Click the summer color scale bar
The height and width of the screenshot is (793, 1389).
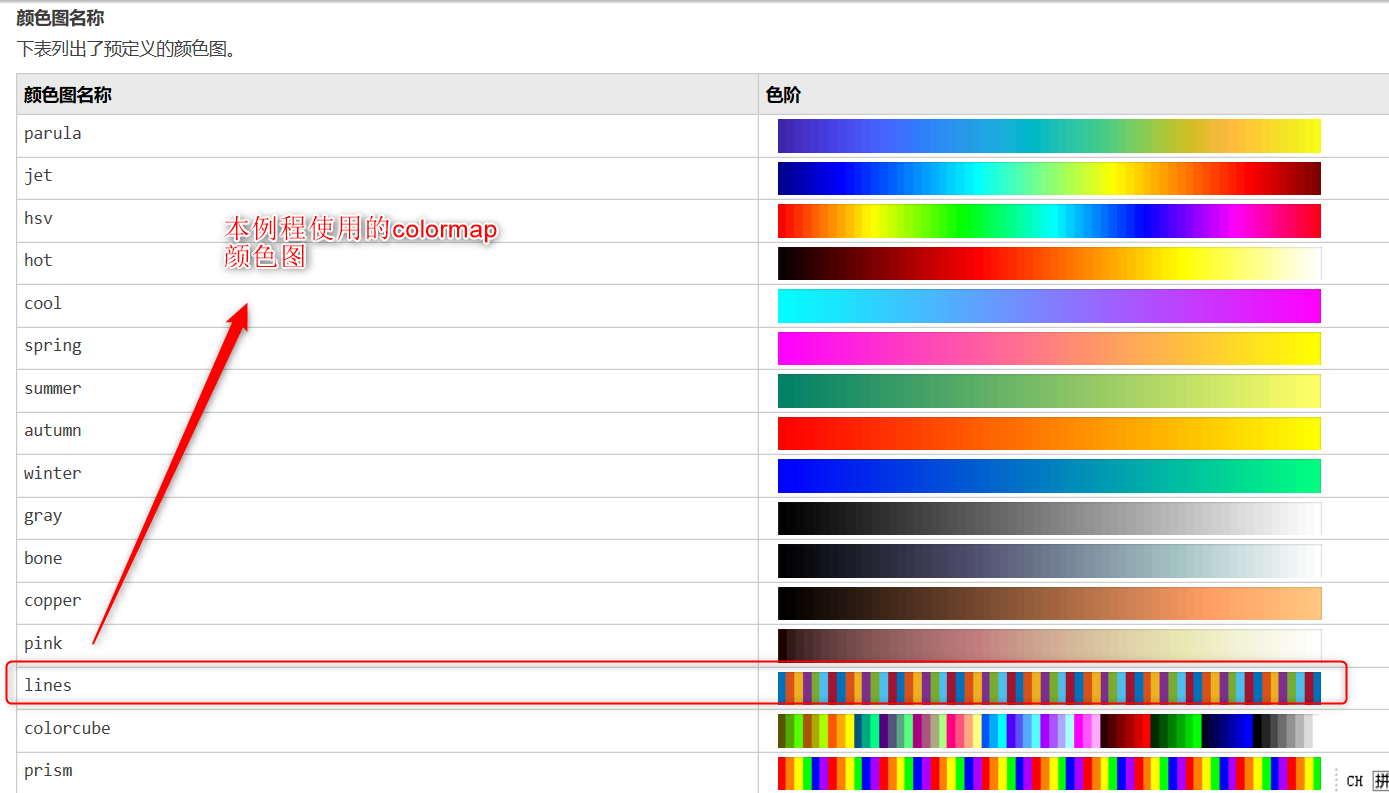(1049, 391)
